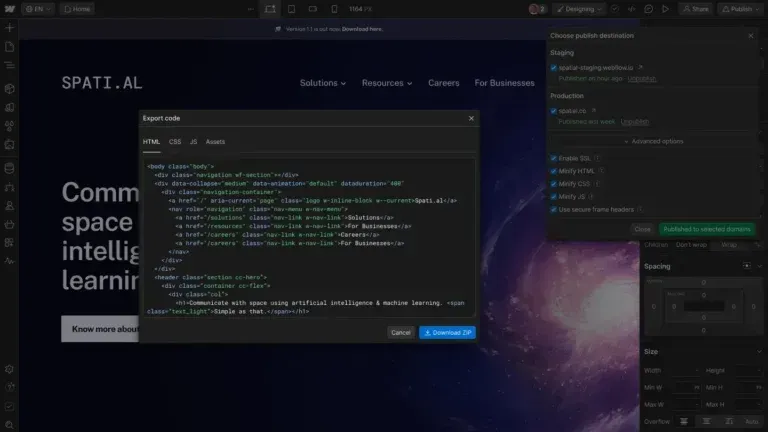The image size is (768, 432).
Task: Click the saved status checkmark icon in top bar
Action: [615, 9]
